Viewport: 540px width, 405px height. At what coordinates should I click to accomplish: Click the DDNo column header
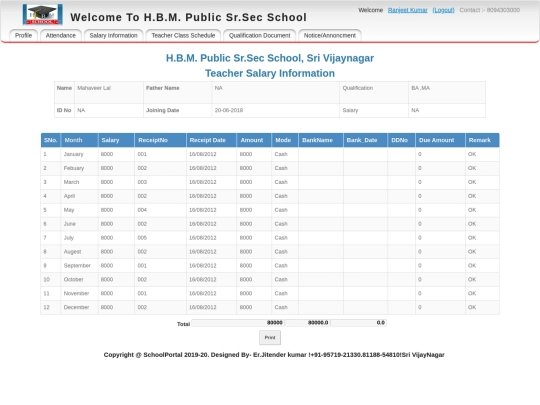[x=402, y=140]
